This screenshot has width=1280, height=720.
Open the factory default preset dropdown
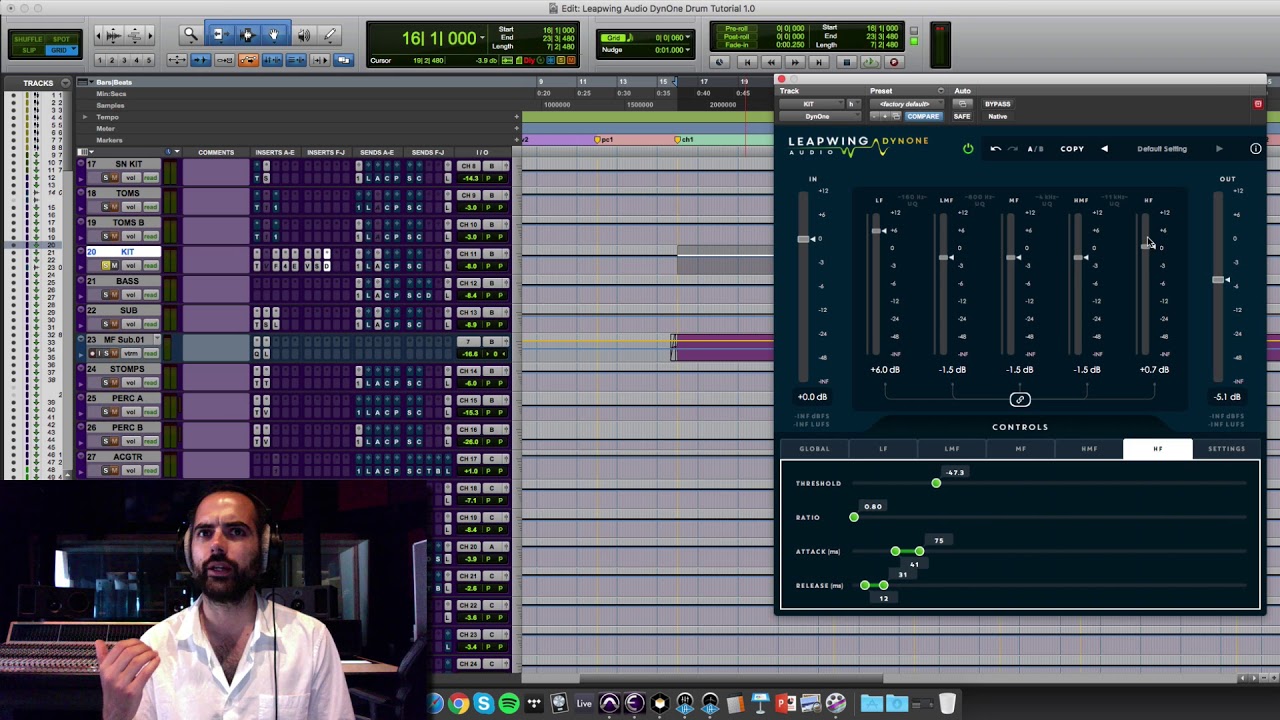pyautogui.click(x=905, y=104)
